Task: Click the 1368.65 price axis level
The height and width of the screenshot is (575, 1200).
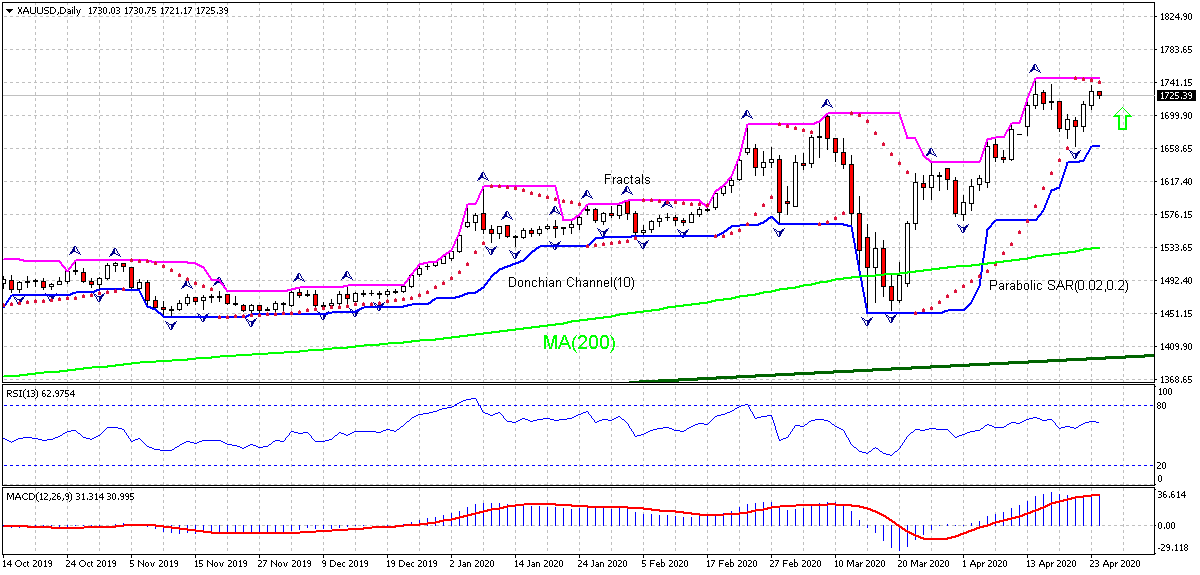Action: click(1175, 380)
